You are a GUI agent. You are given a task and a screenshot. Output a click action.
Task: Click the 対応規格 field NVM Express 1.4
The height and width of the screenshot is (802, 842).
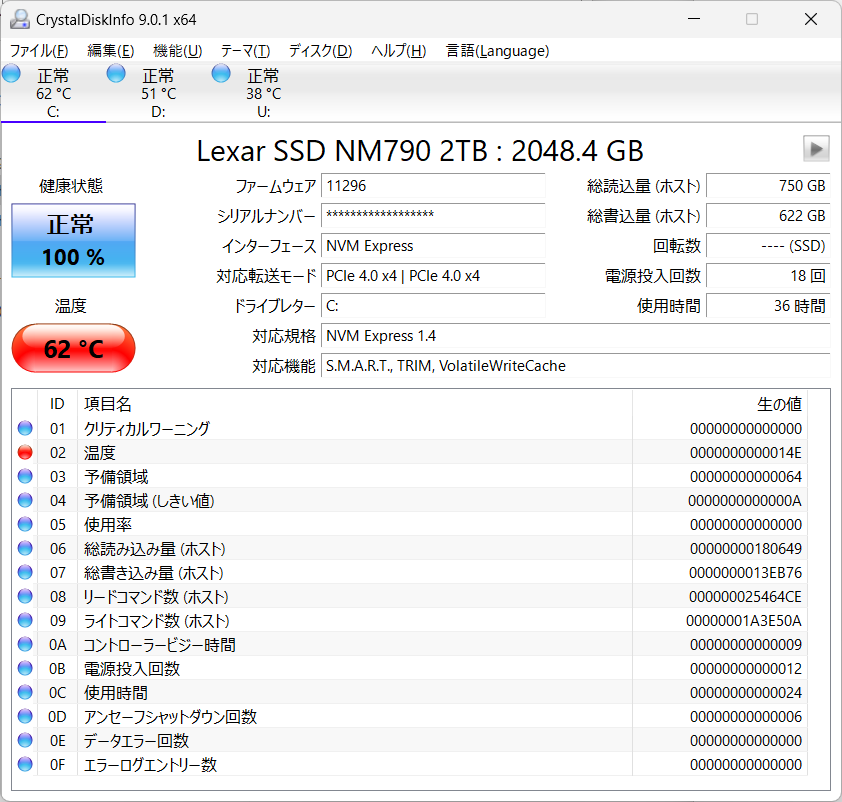576,336
